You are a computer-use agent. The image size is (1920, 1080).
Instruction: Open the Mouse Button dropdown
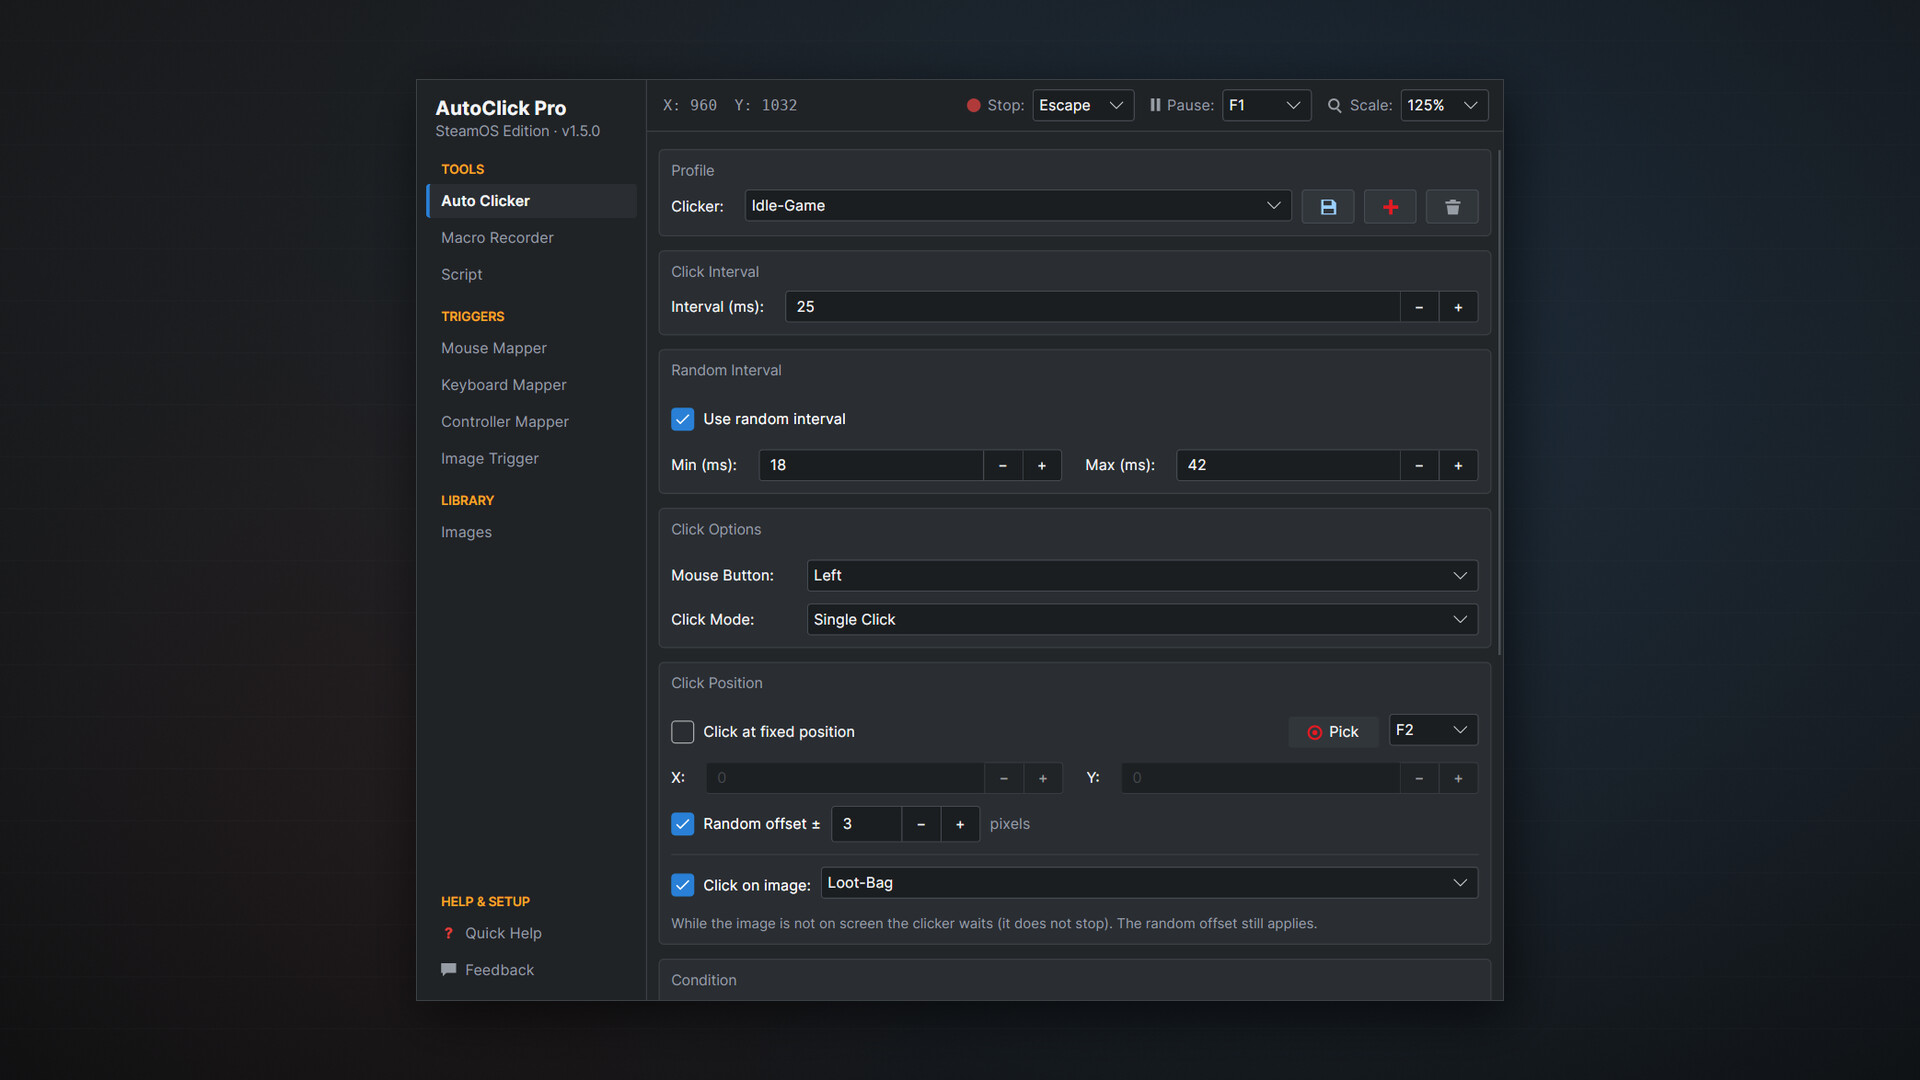pos(1142,575)
